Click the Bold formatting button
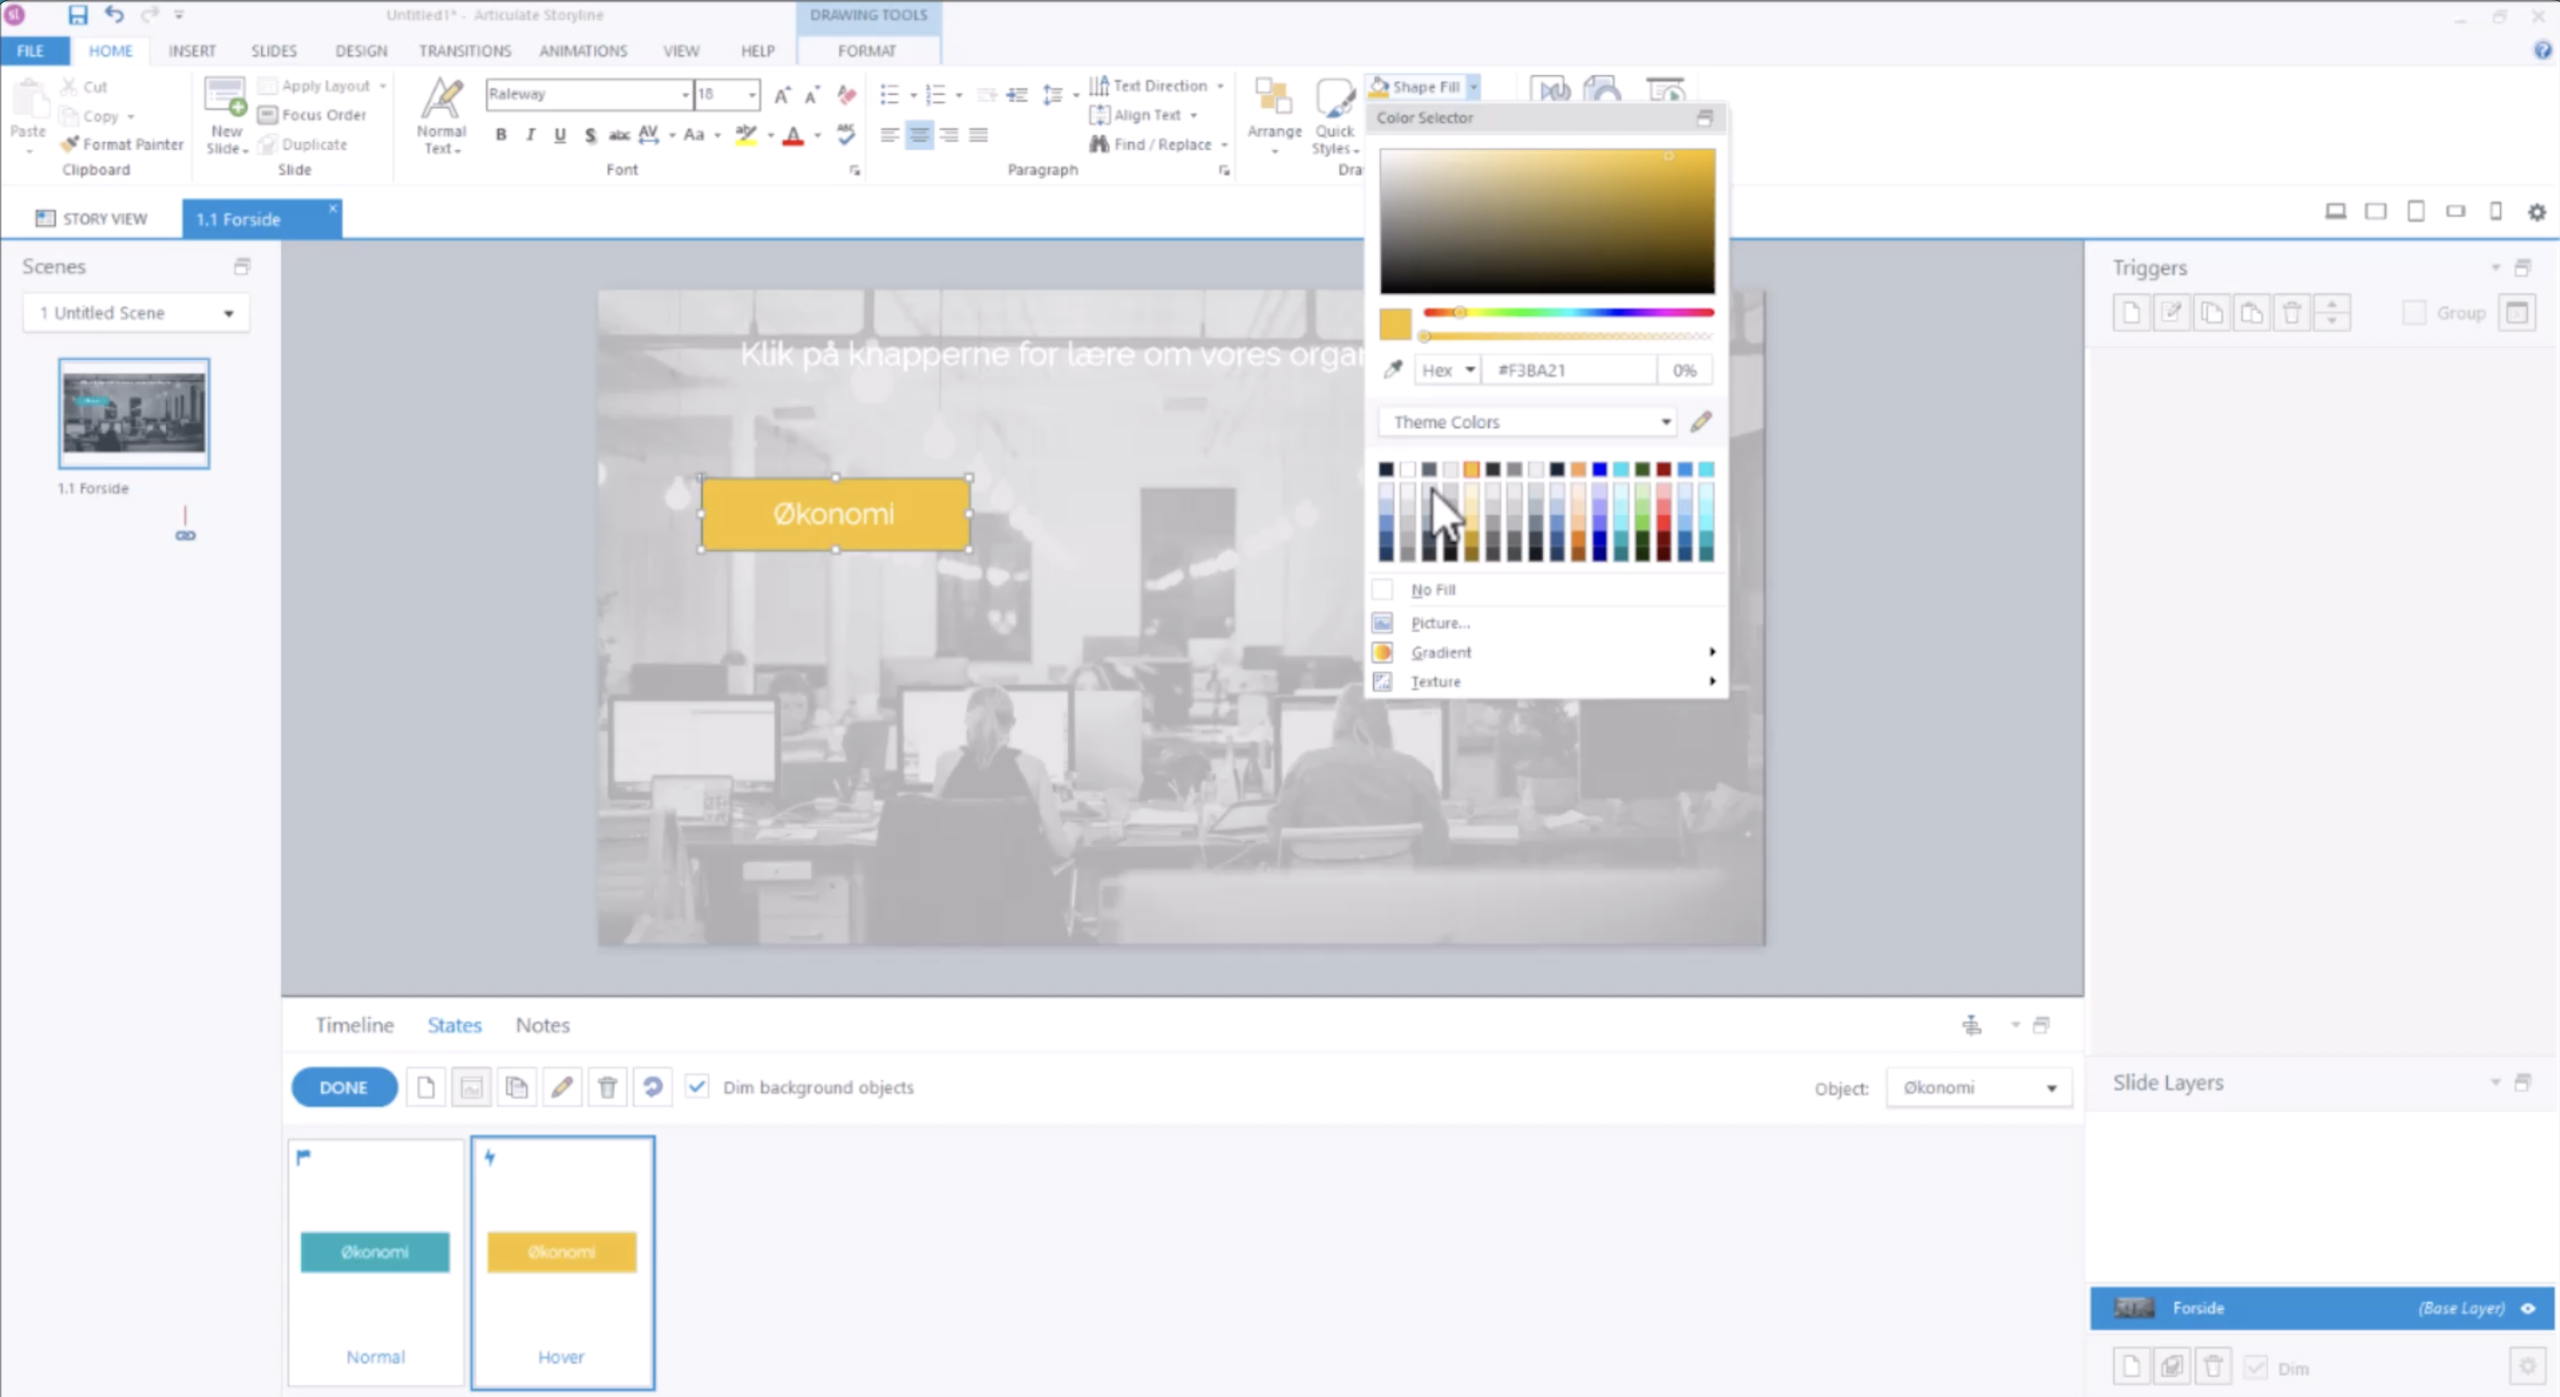The width and height of the screenshot is (2560, 1397). 501,135
